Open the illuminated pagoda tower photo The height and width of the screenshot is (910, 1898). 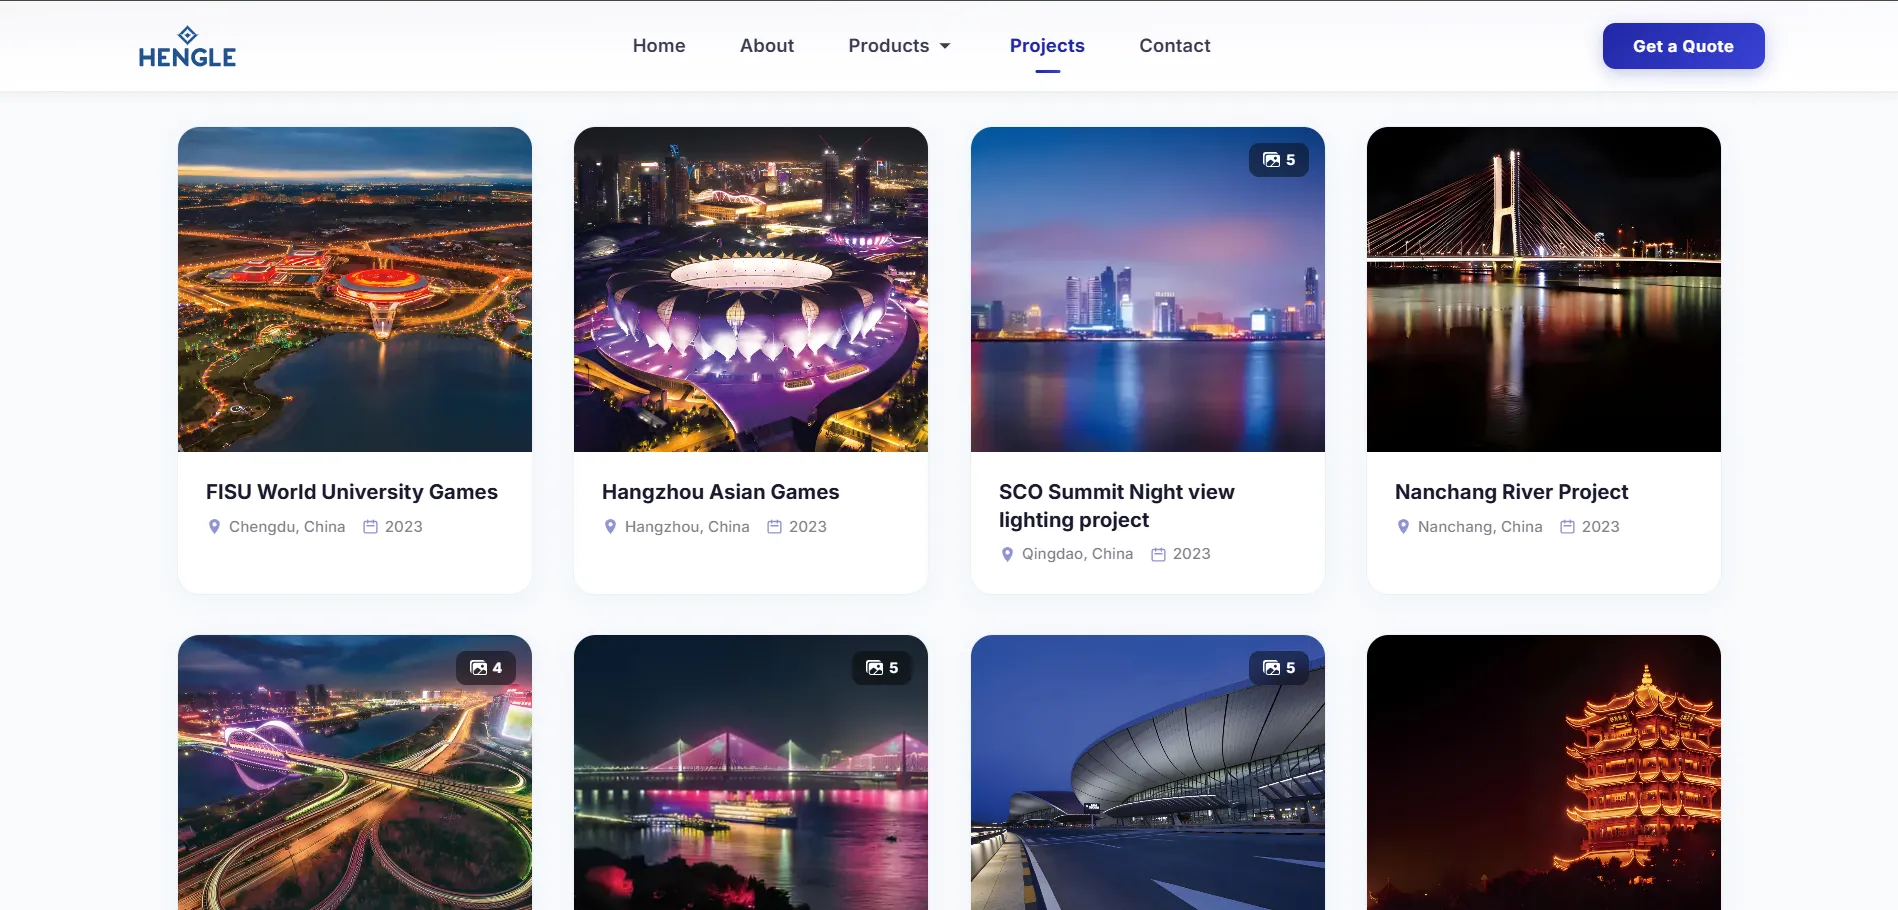click(1544, 772)
